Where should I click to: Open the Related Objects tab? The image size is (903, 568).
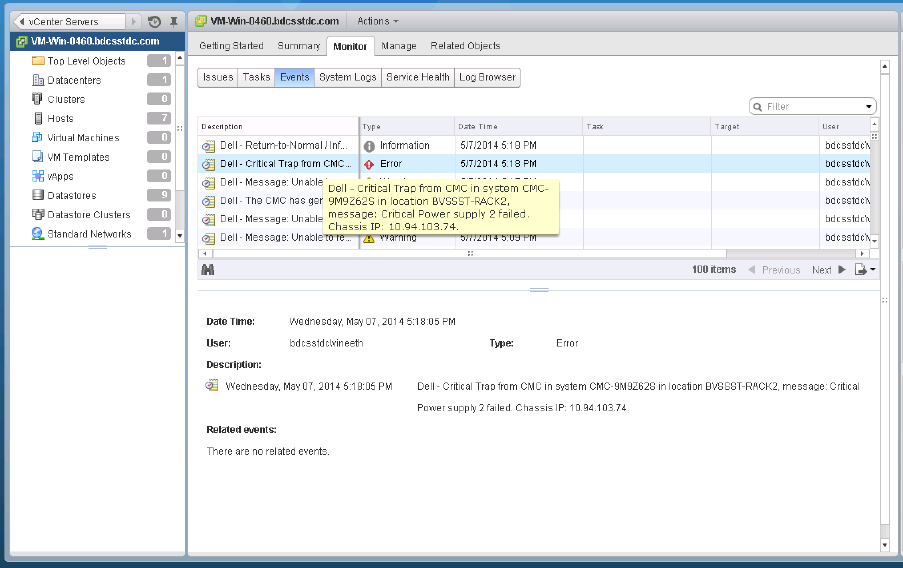point(465,46)
